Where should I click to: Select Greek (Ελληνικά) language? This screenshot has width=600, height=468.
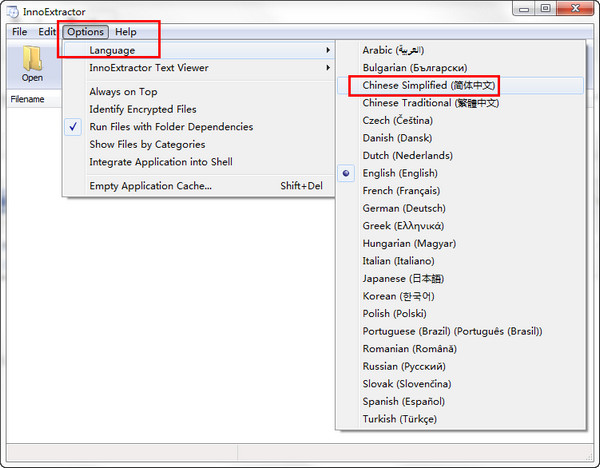(x=460, y=226)
